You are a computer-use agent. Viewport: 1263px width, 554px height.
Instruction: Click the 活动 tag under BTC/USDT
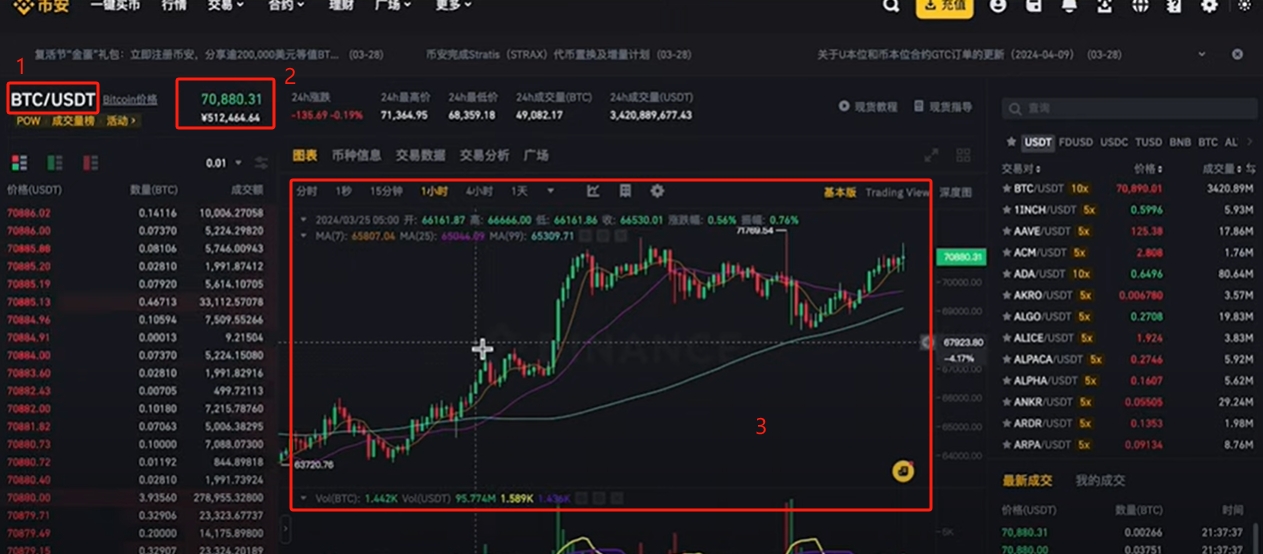[x=121, y=120]
